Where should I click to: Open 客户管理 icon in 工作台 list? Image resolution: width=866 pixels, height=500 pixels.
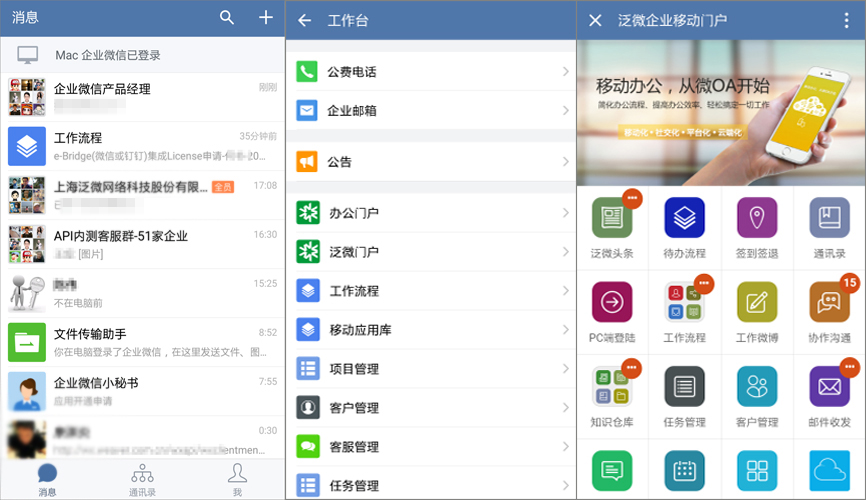(308, 408)
